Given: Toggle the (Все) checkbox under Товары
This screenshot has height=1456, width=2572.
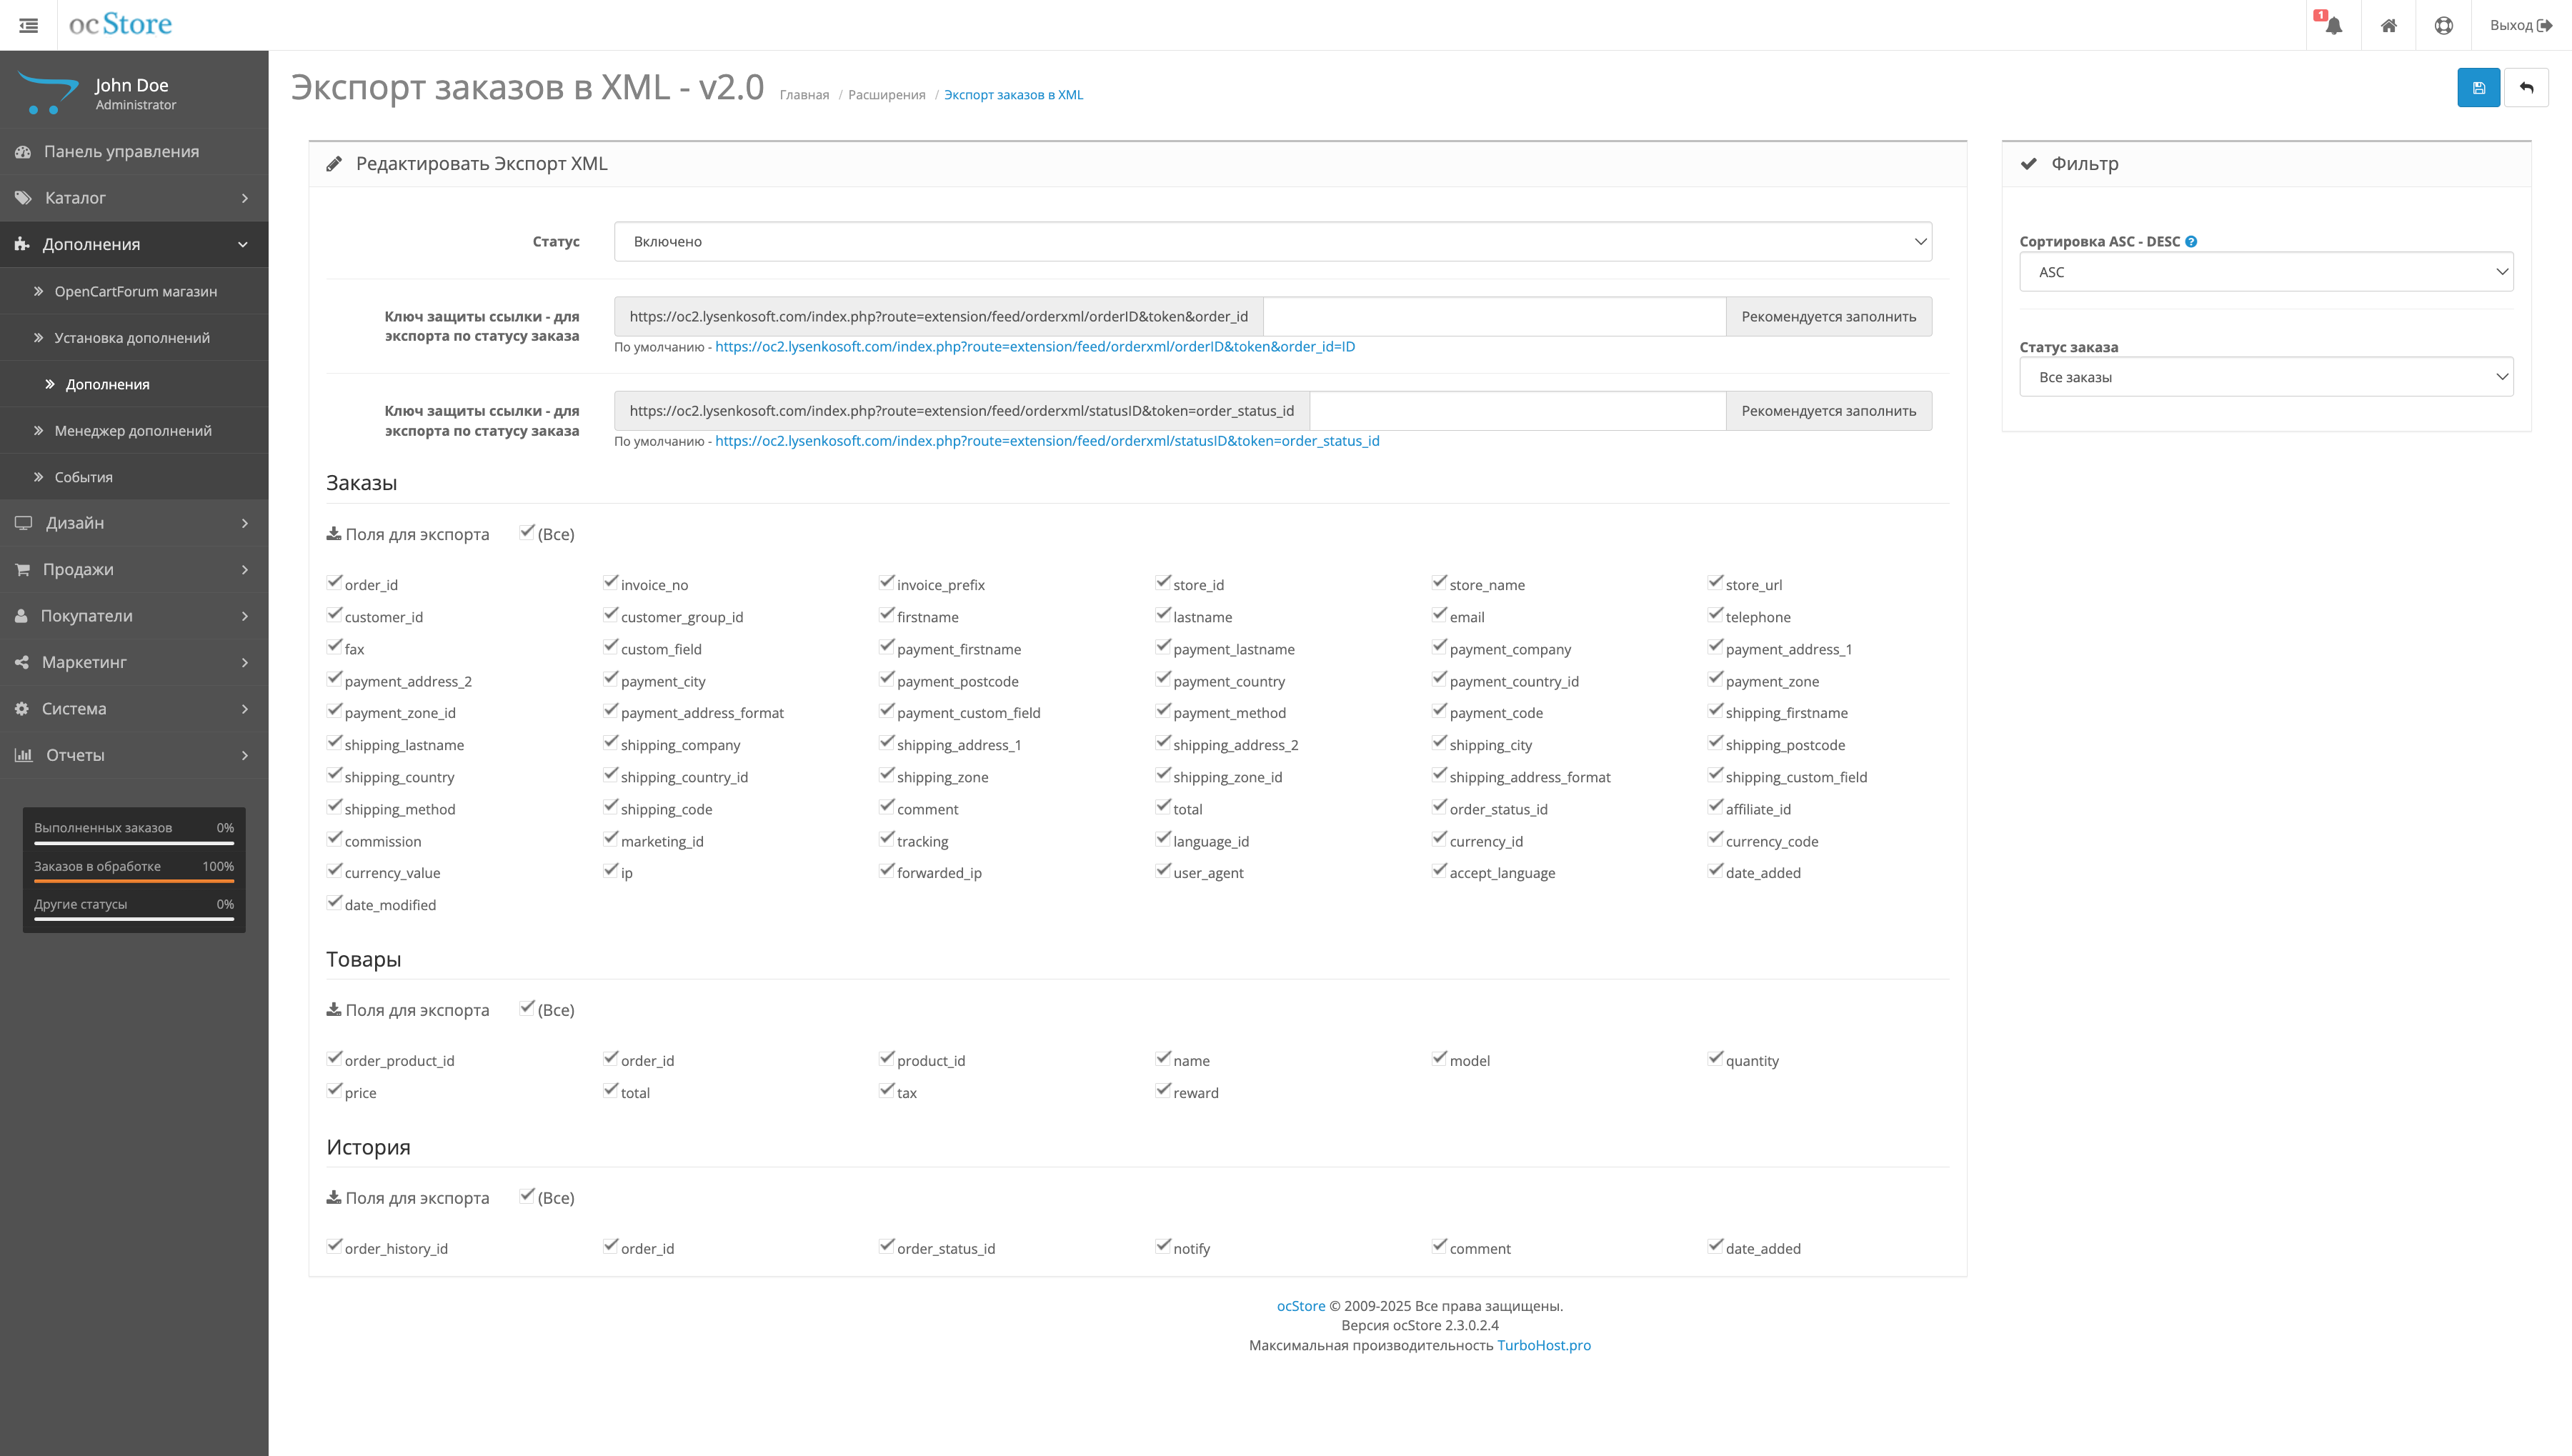Looking at the screenshot, I should 527,1008.
